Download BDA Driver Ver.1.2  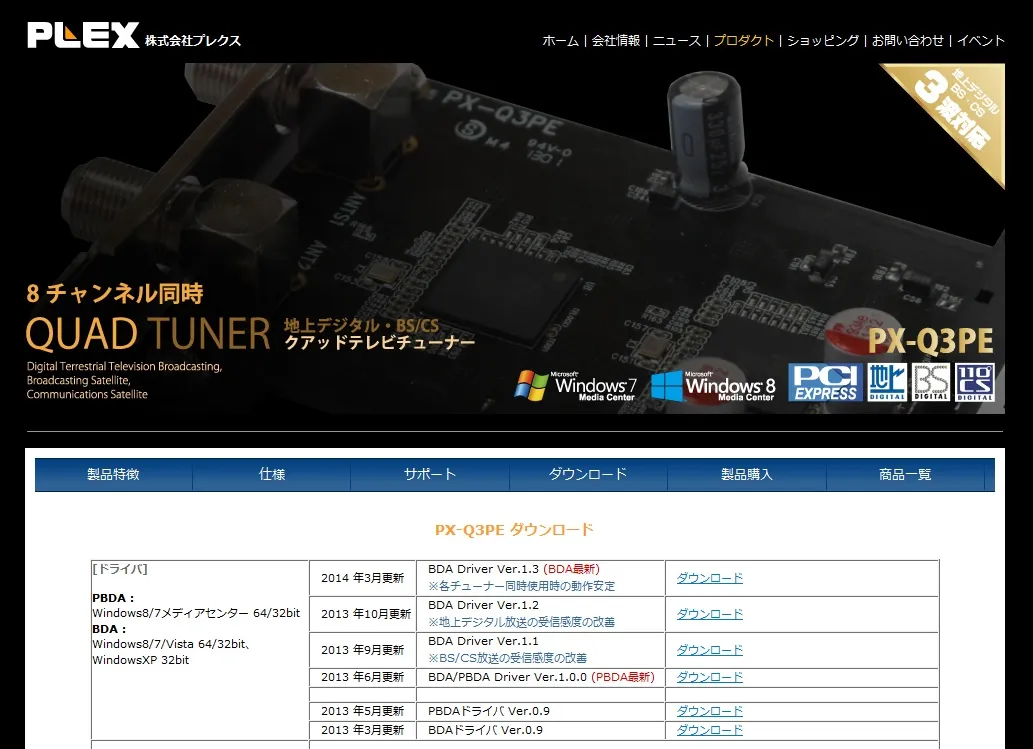(710, 614)
